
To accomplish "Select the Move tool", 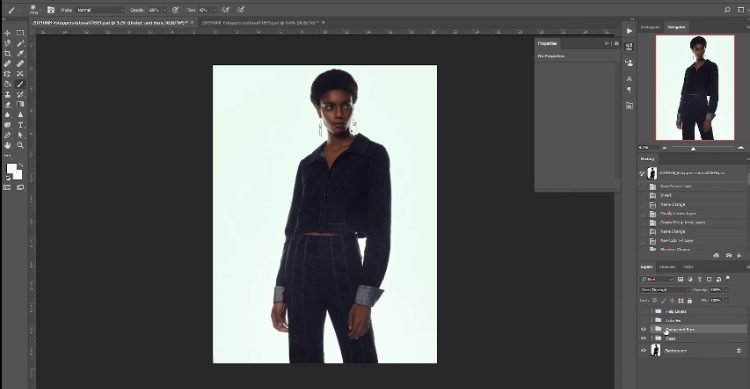I will (x=7, y=33).
